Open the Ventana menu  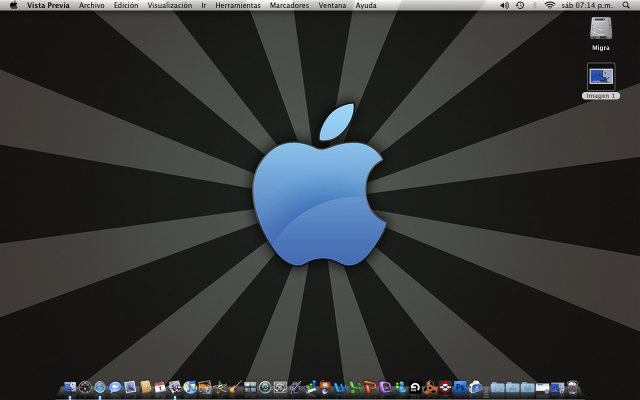pyautogui.click(x=332, y=5)
